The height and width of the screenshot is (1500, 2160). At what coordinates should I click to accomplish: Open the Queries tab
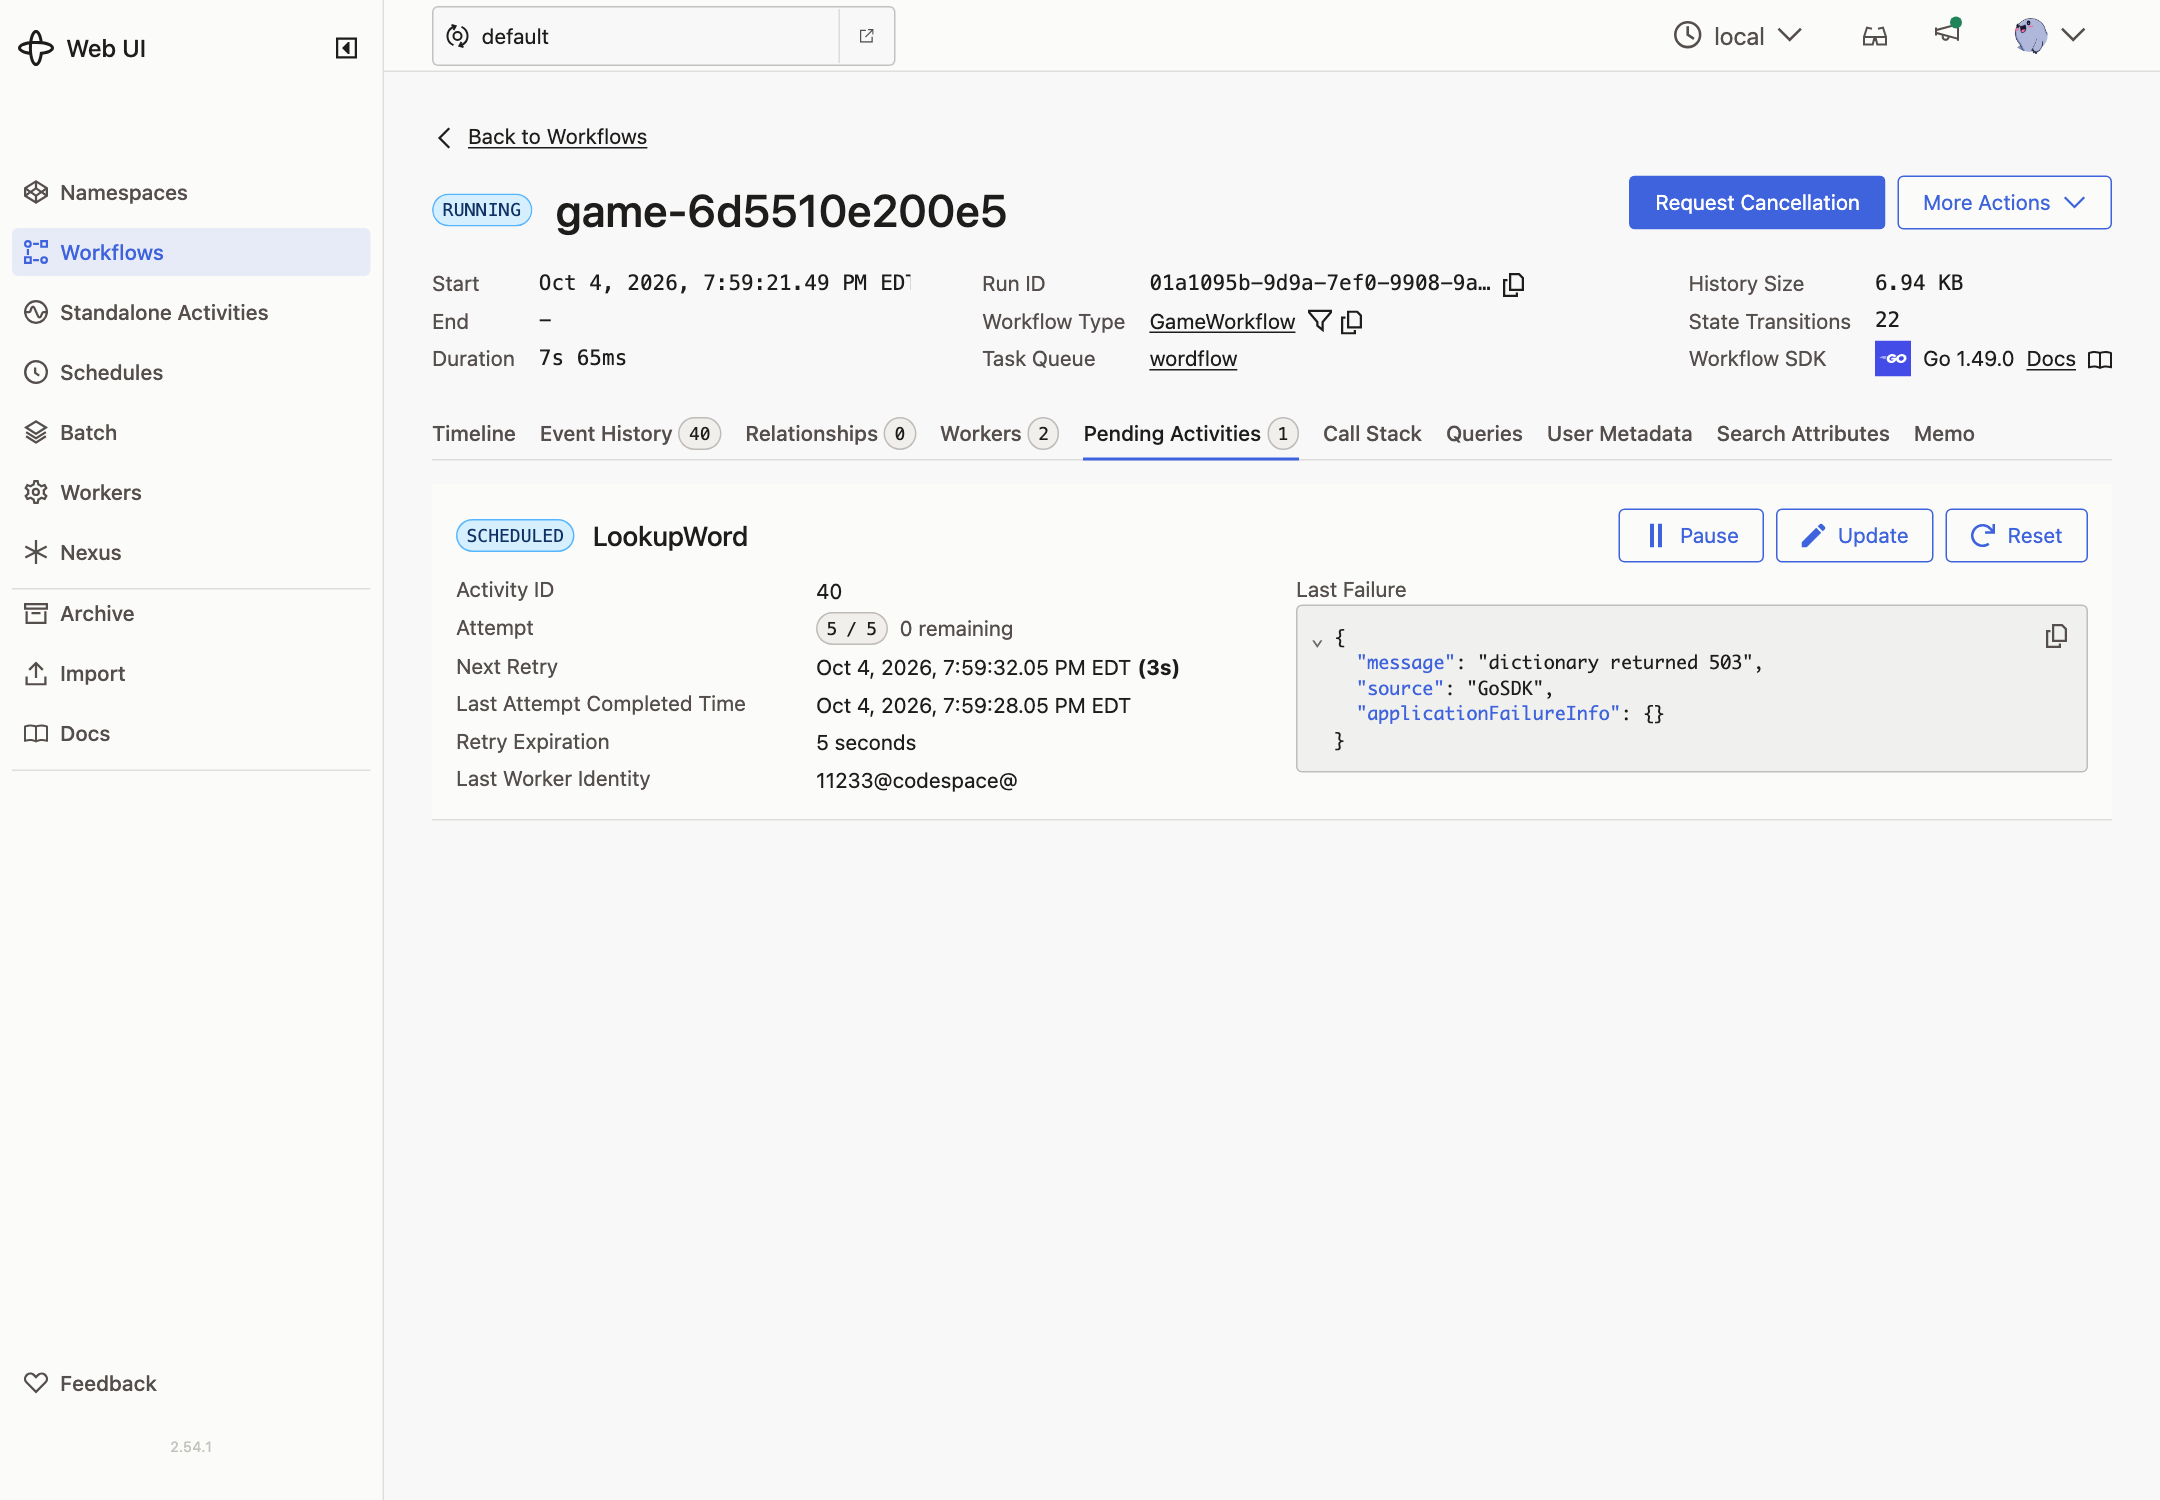coord(1484,433)
